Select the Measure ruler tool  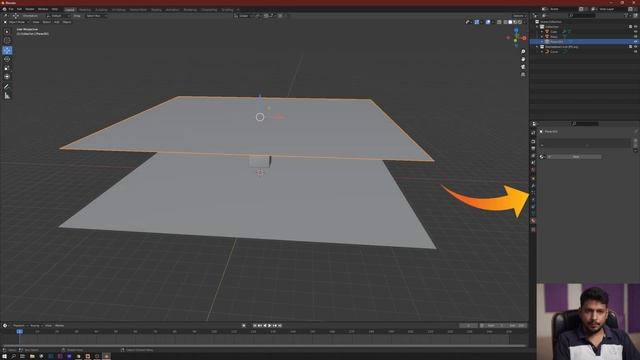pyautogui.click(x=7, y=96)
